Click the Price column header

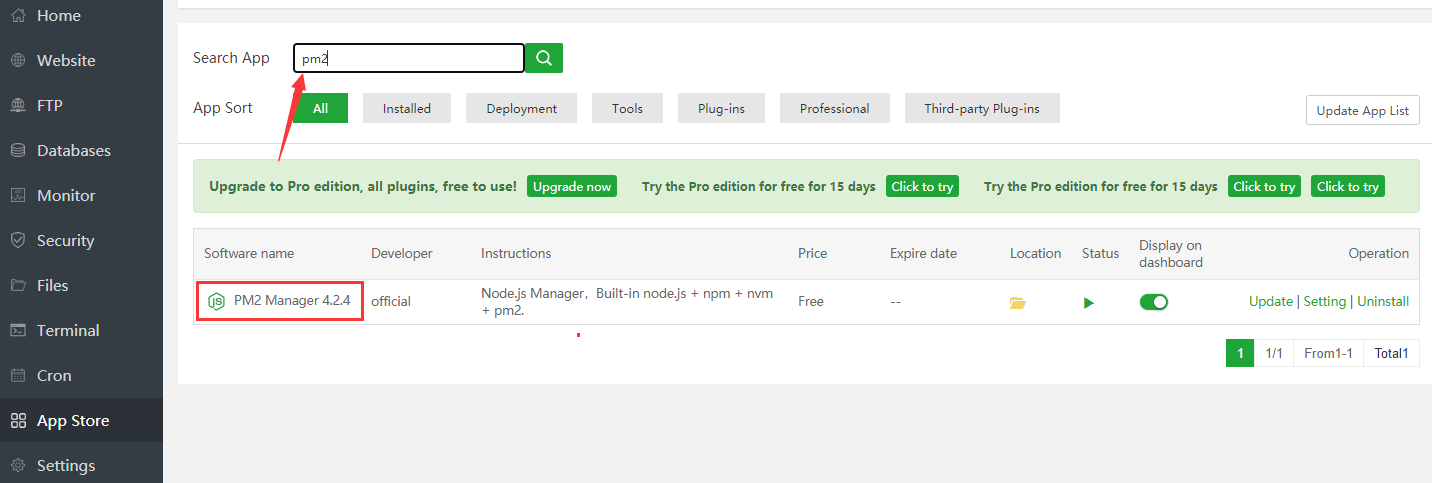point(813,253)
